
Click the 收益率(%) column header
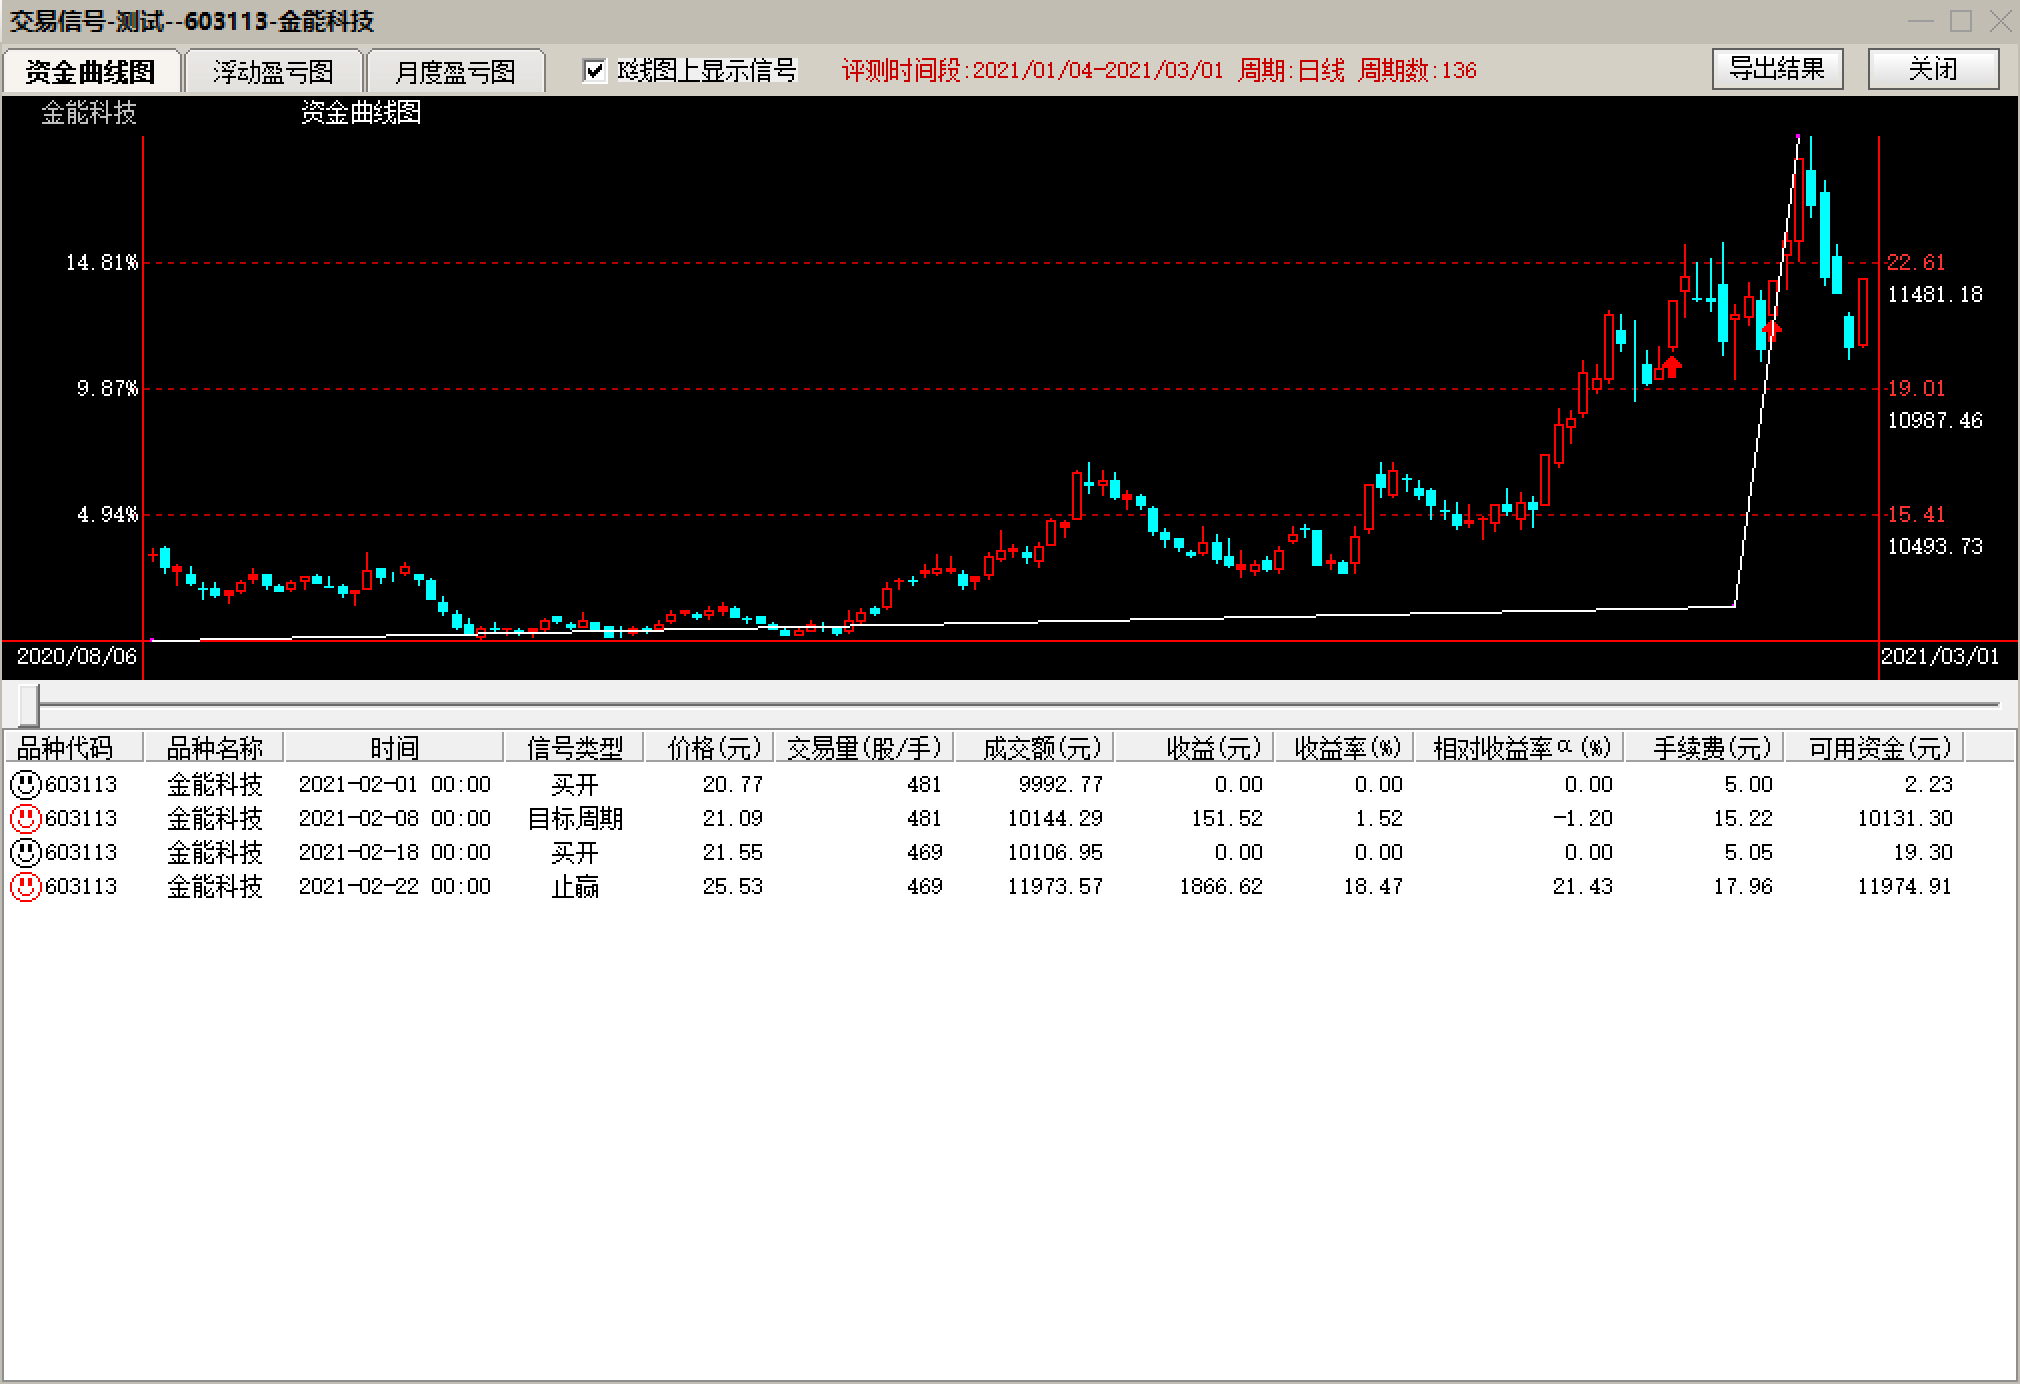(1344, 747)
